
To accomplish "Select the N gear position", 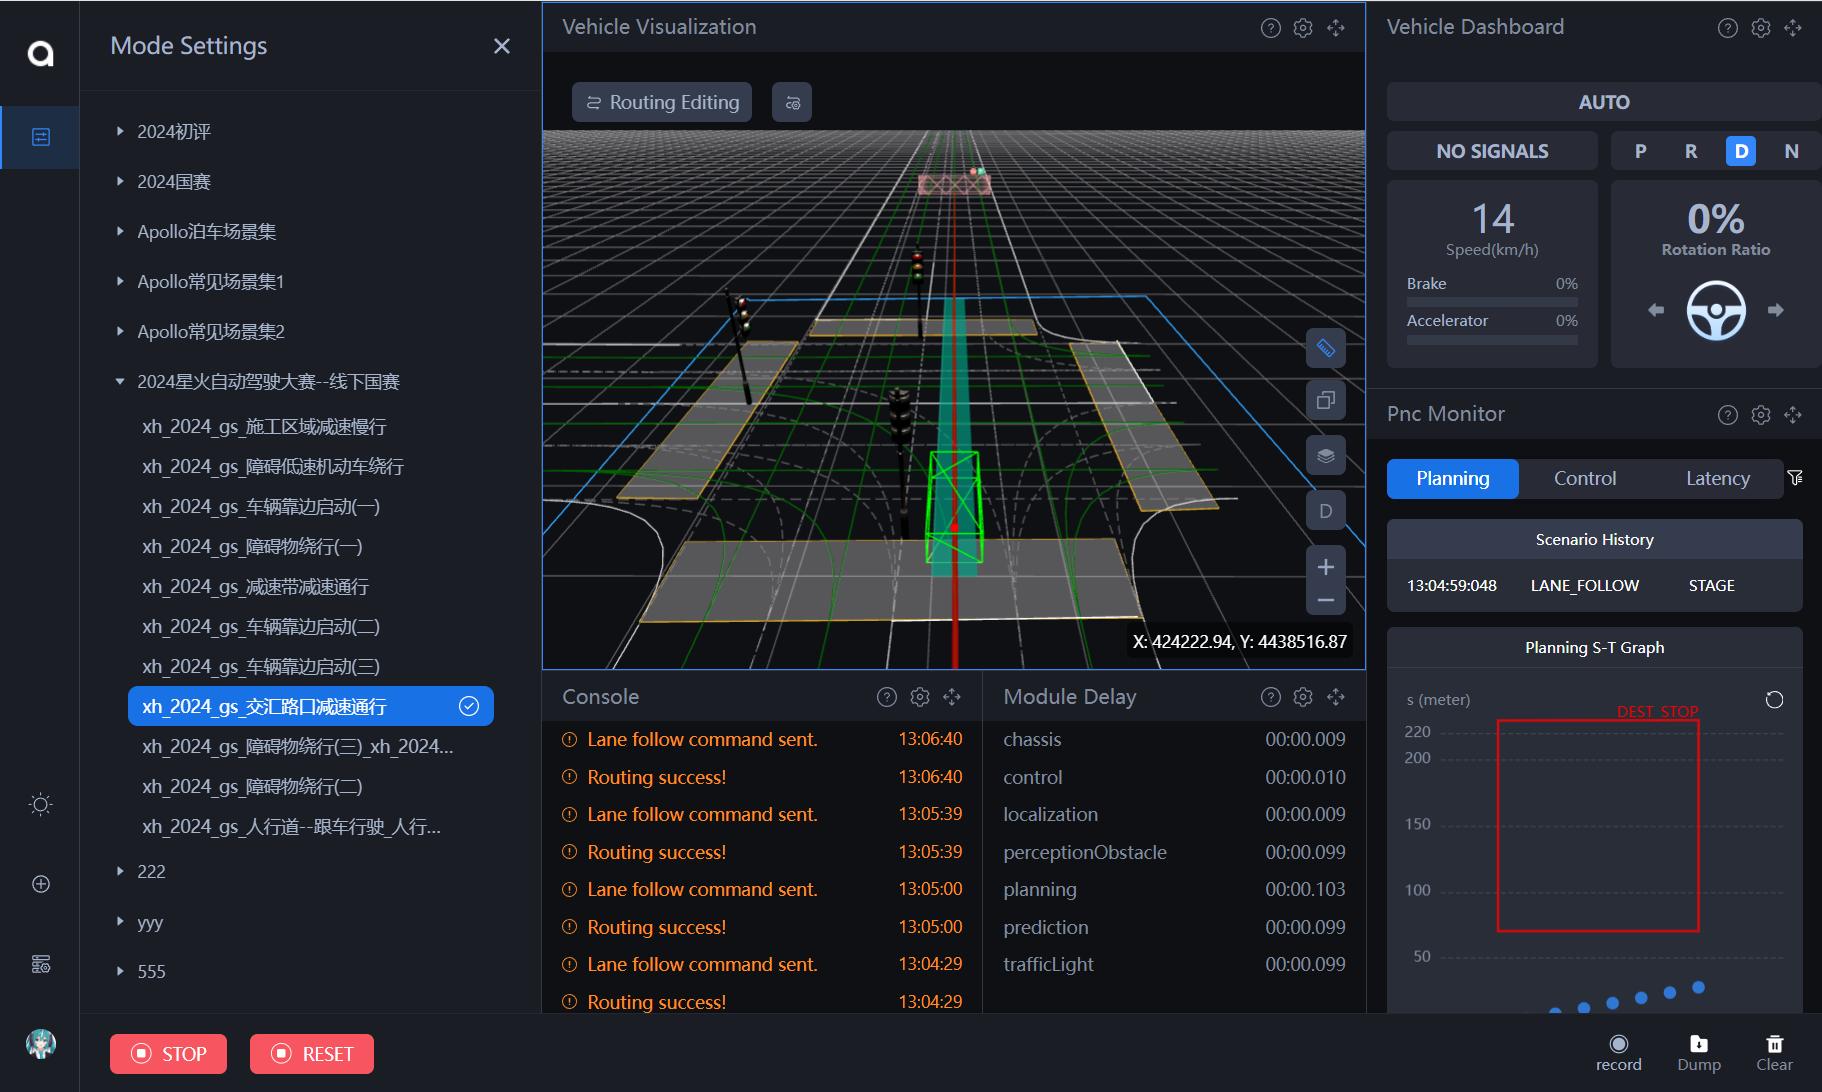I will coord(1791,151).
